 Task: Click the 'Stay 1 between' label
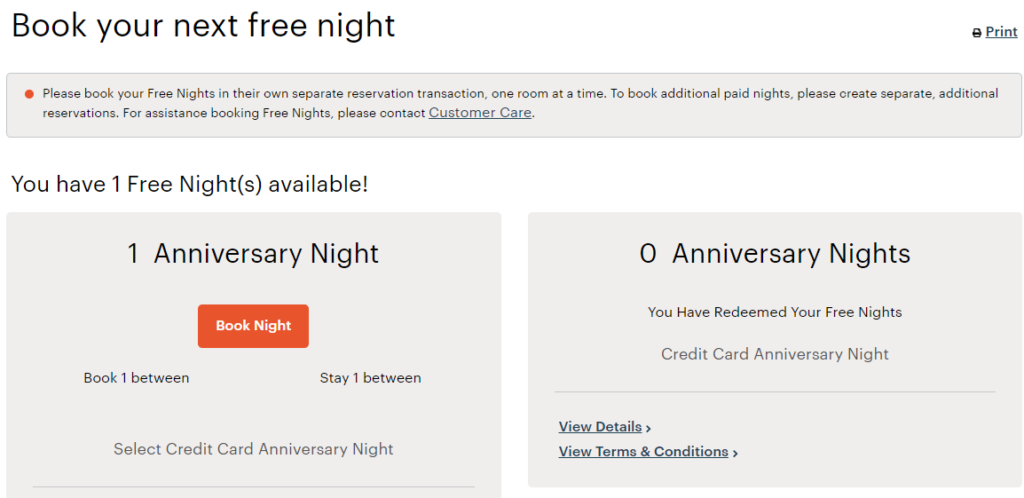(x=370, y=378)
